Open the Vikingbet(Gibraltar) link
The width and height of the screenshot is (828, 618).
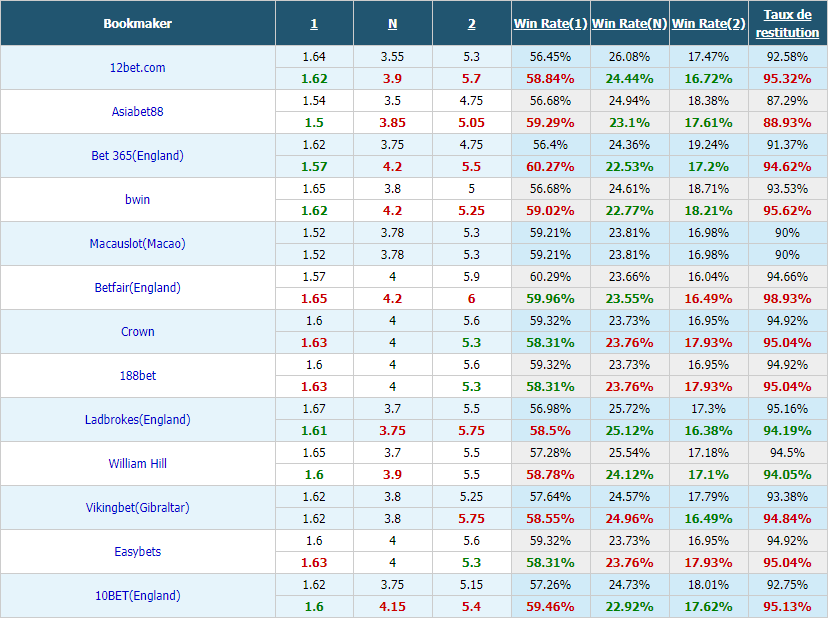point(137,508)
